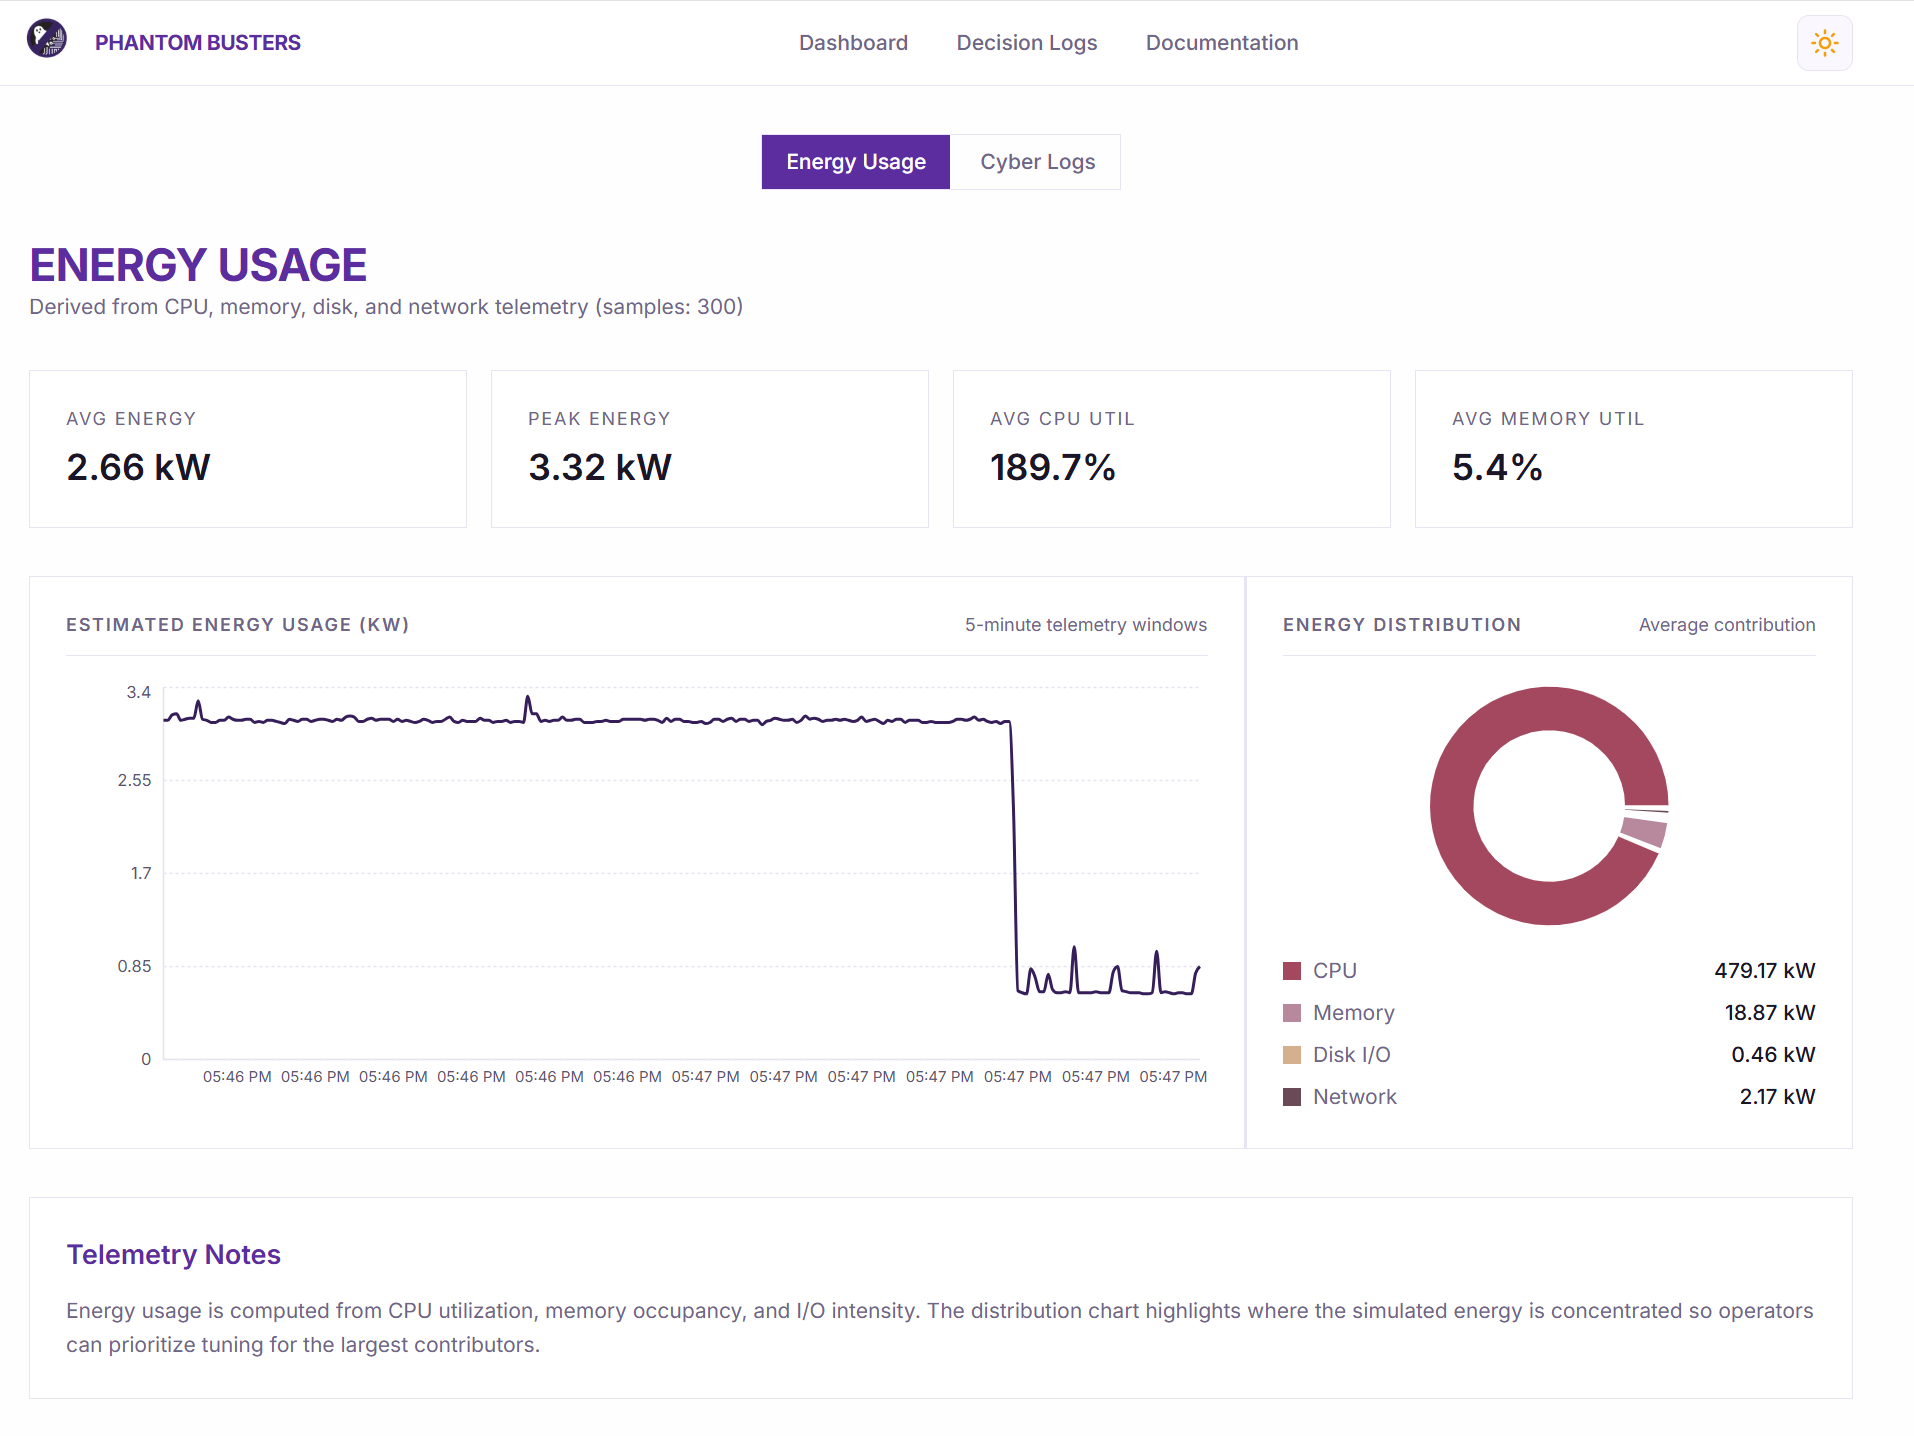
Task: Click the CPU legend label
Action: [1335, 971]
